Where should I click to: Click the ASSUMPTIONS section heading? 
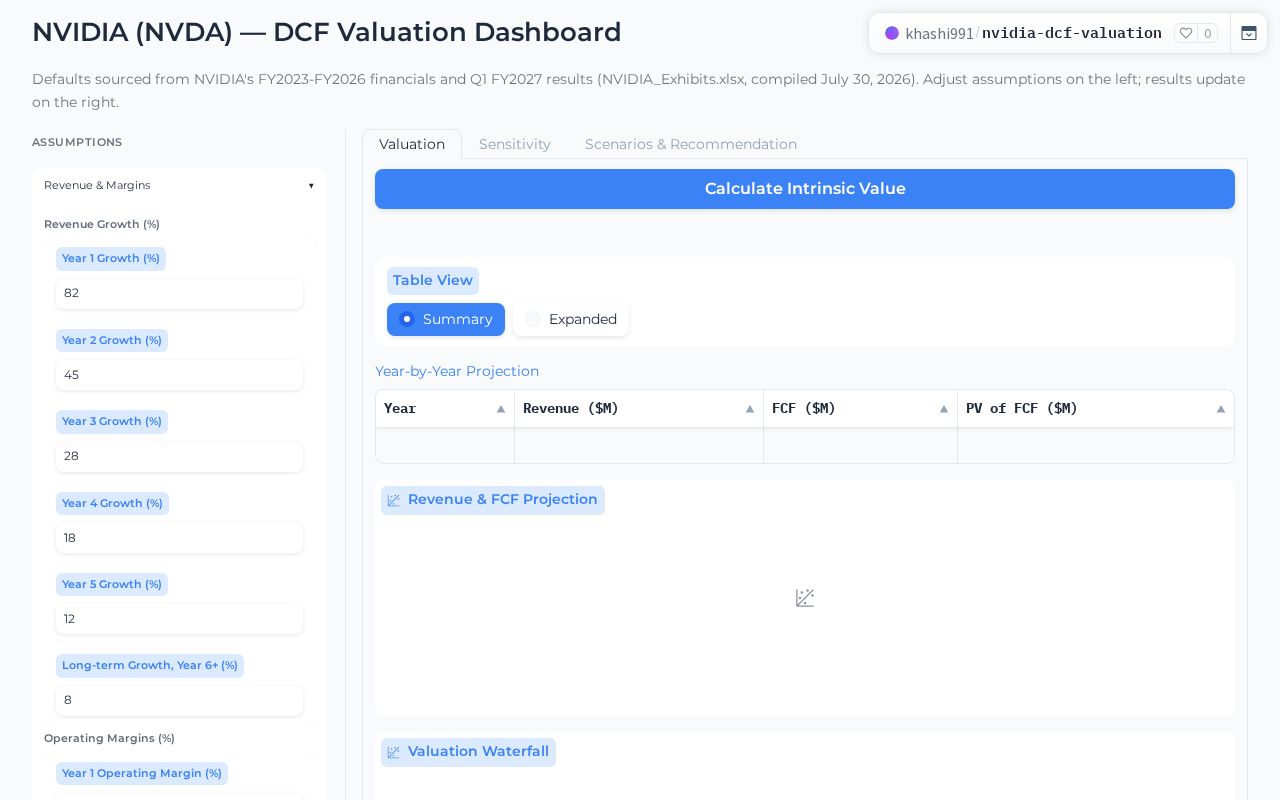point(77,142)
